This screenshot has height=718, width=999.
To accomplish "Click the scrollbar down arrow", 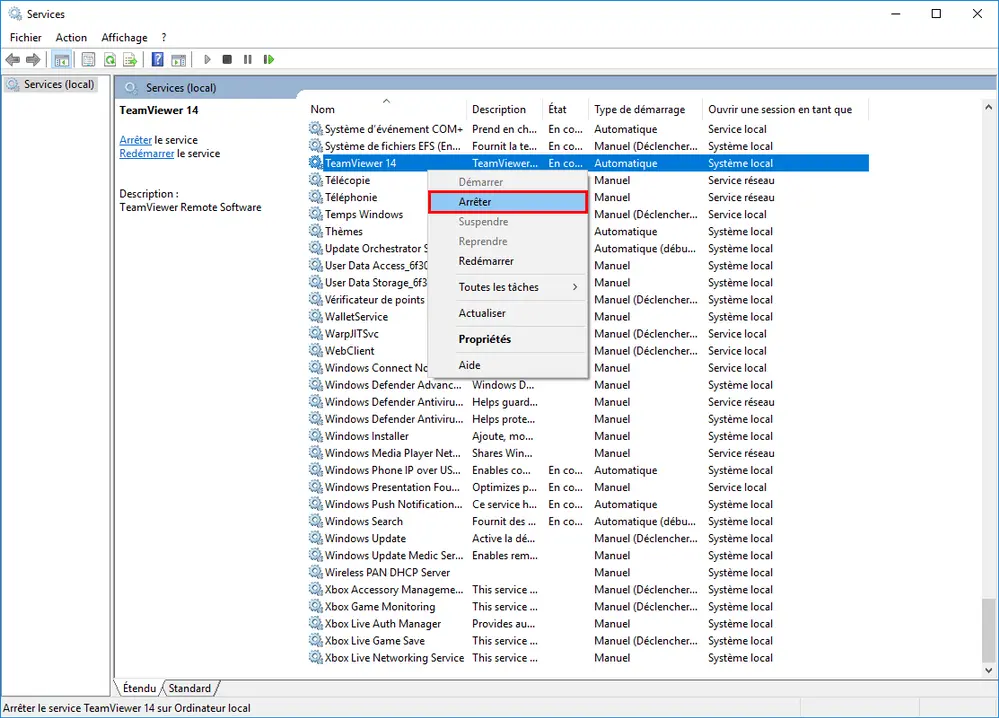I will coord(988,670).
